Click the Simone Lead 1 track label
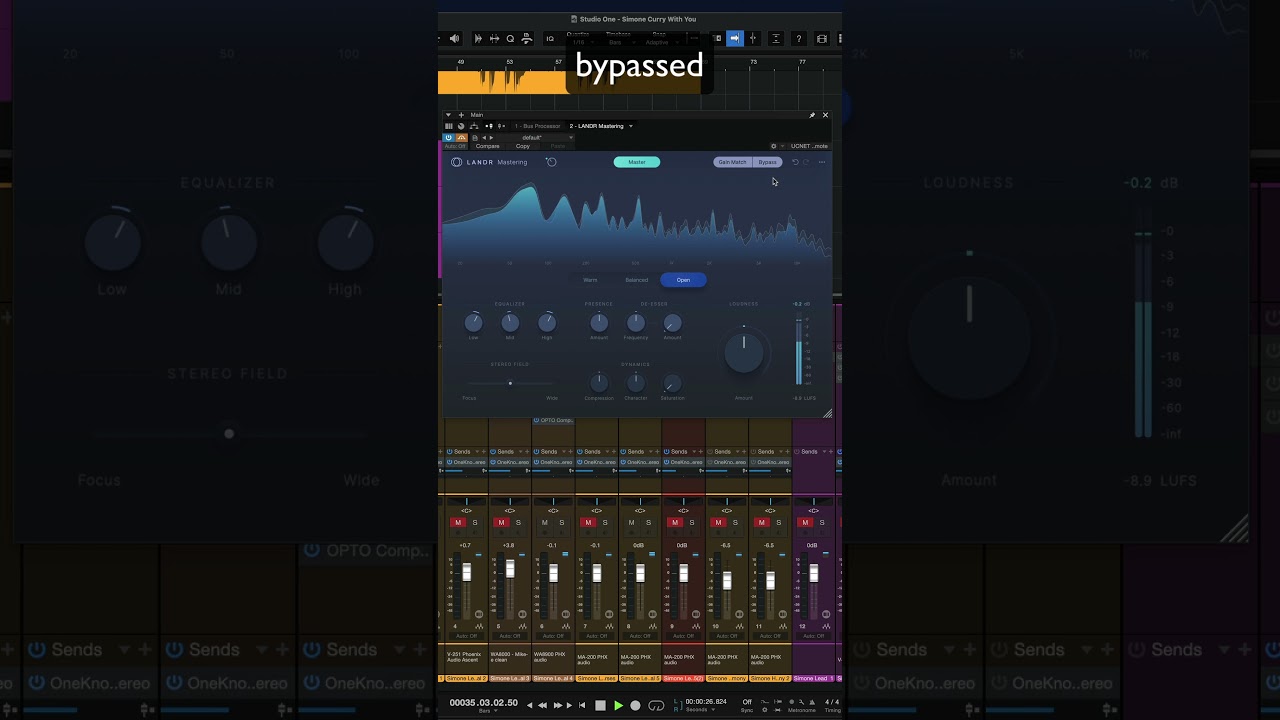 [x=813, y=678]
